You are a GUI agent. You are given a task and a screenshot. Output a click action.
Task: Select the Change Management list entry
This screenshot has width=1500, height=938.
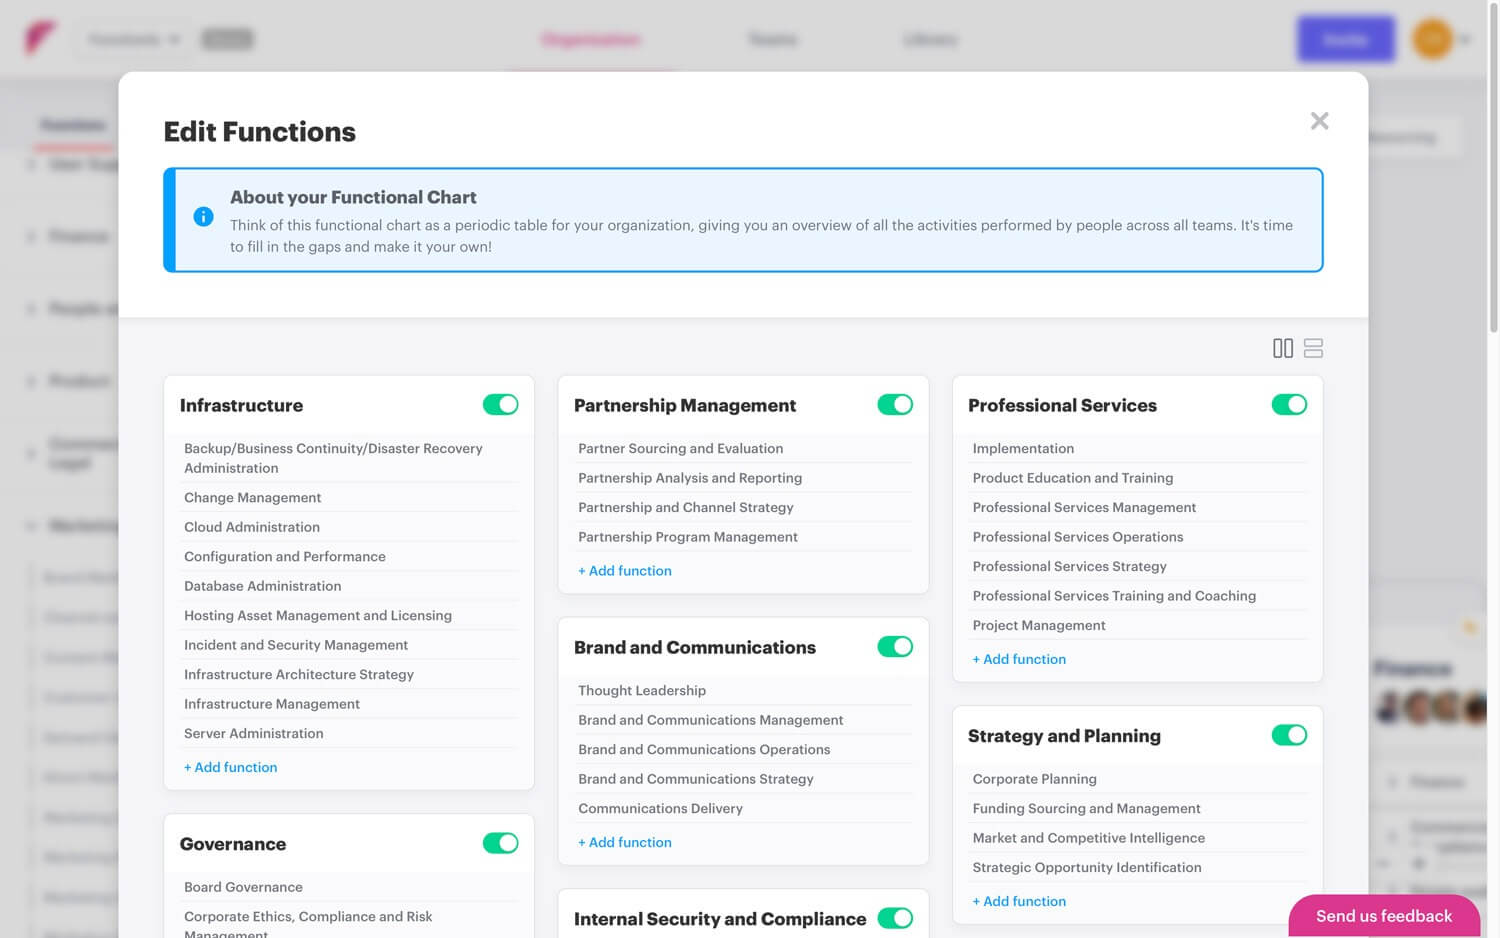[x=252, y=497]
